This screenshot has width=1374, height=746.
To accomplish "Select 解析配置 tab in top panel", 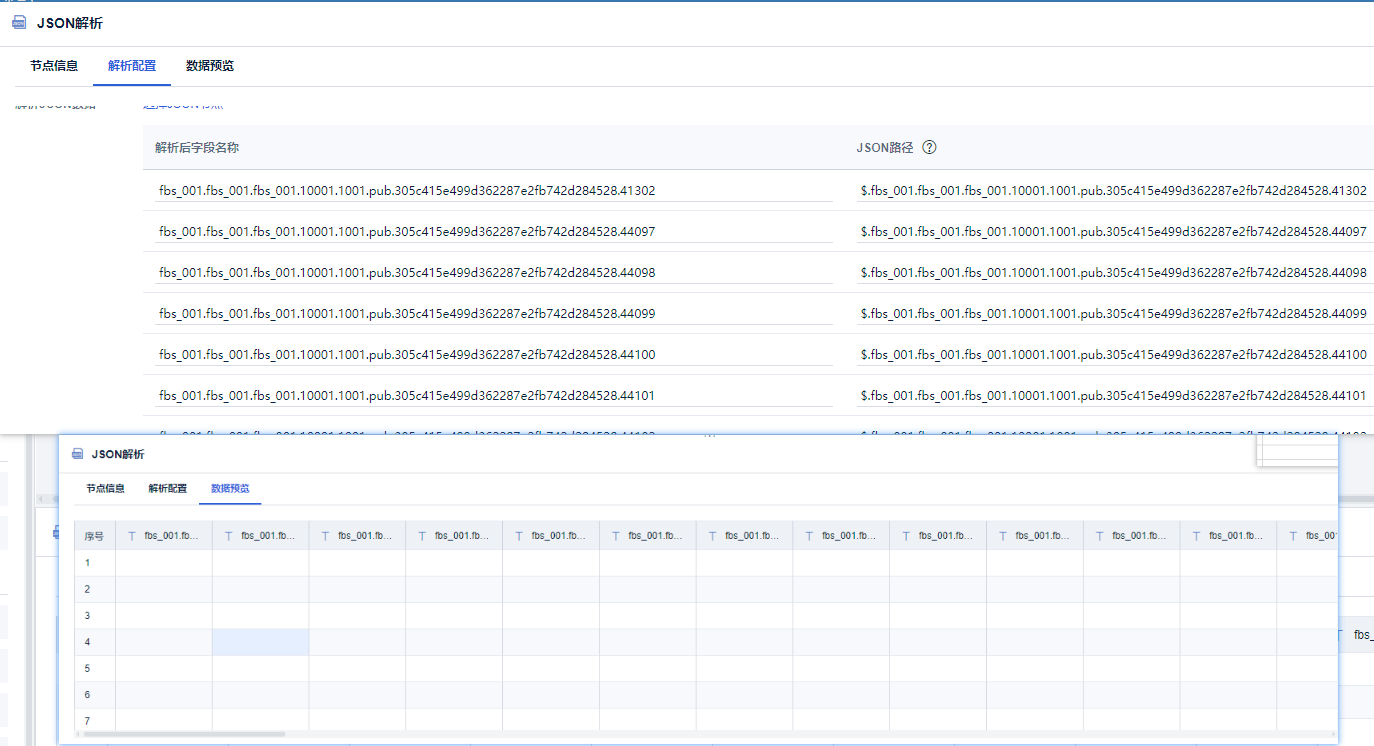I will (x=132, y=66).
